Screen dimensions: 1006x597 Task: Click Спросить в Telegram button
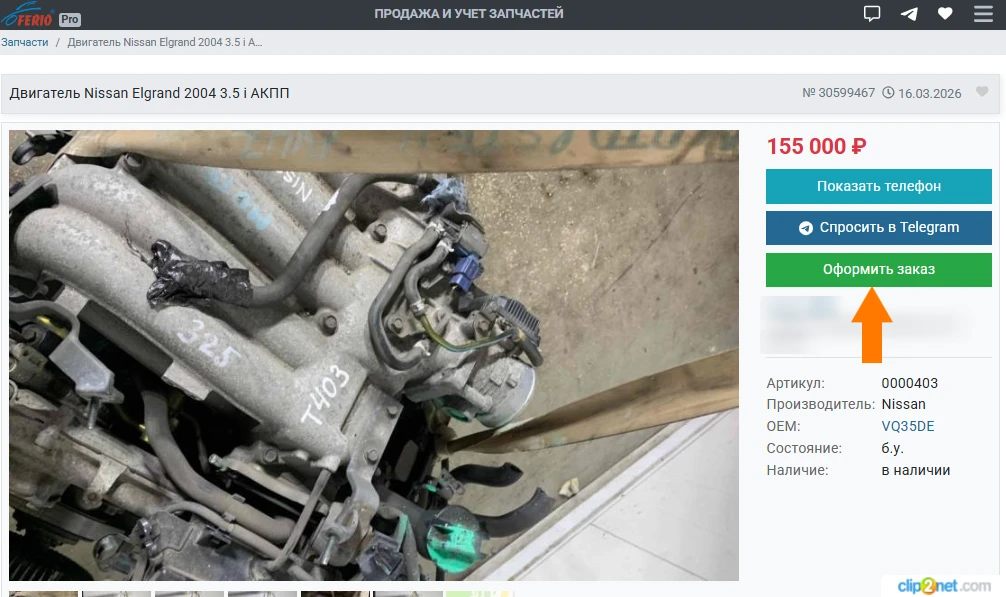click(x=878, y=228)
